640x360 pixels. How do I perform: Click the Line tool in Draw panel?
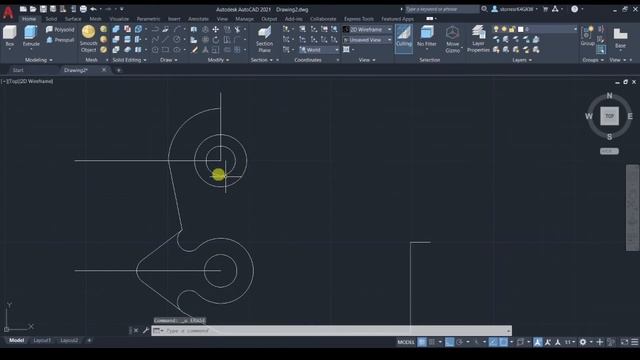[165, 40]
